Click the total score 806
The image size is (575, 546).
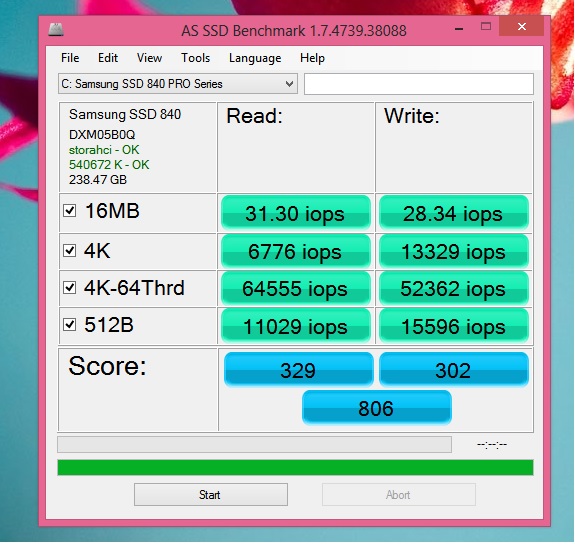coord(377,407)
